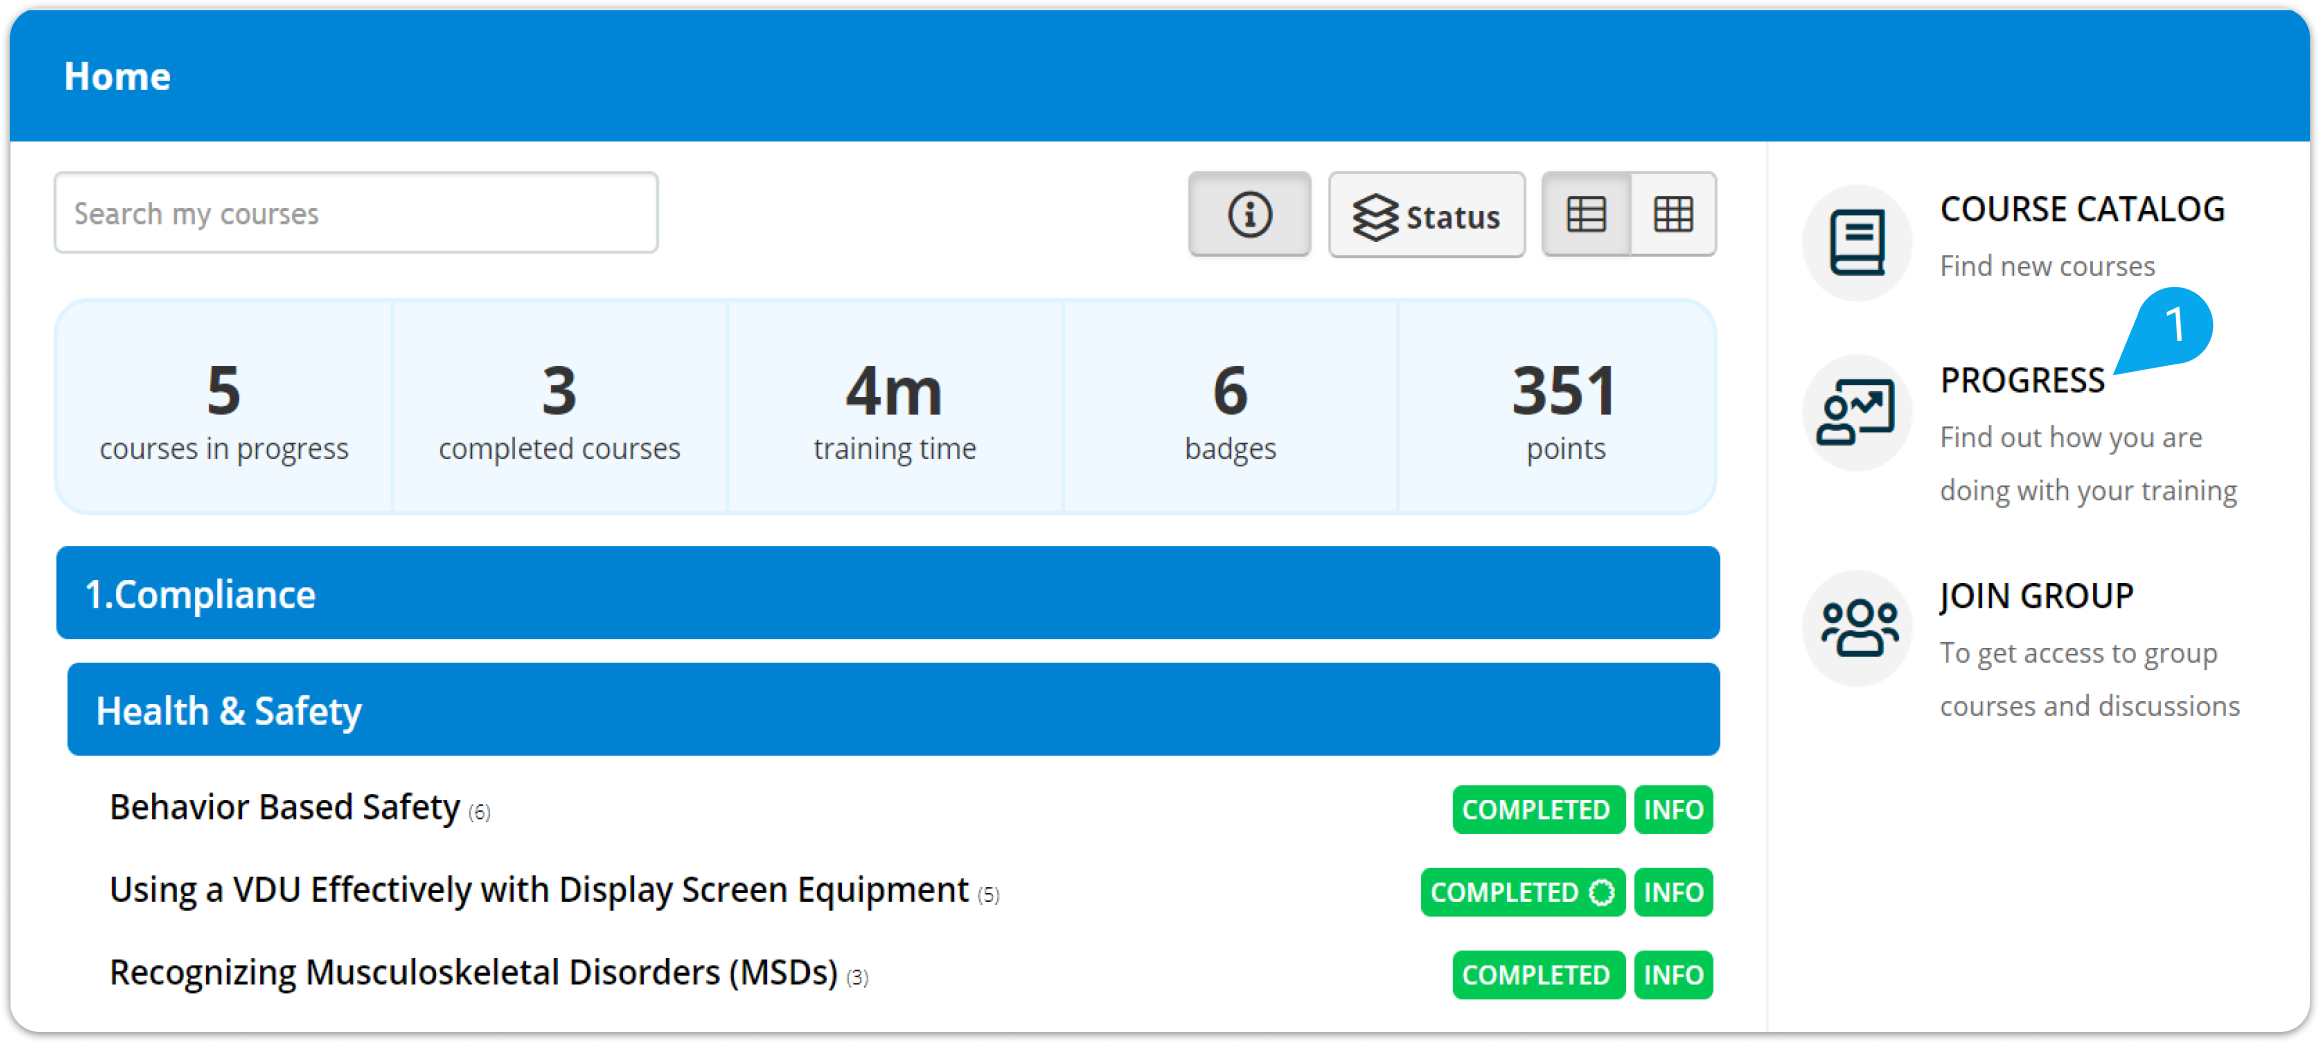This screenshot has height=1044, width=2320.
Task: Open Find new courses link
Action: [2047, 265]
